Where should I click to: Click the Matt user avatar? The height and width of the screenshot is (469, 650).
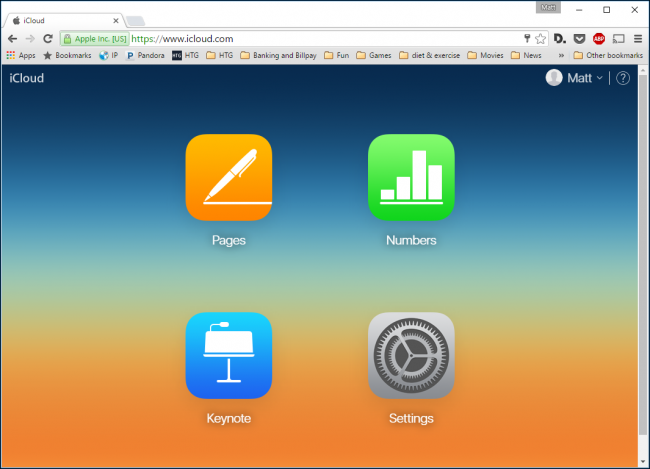coord(554,78)
